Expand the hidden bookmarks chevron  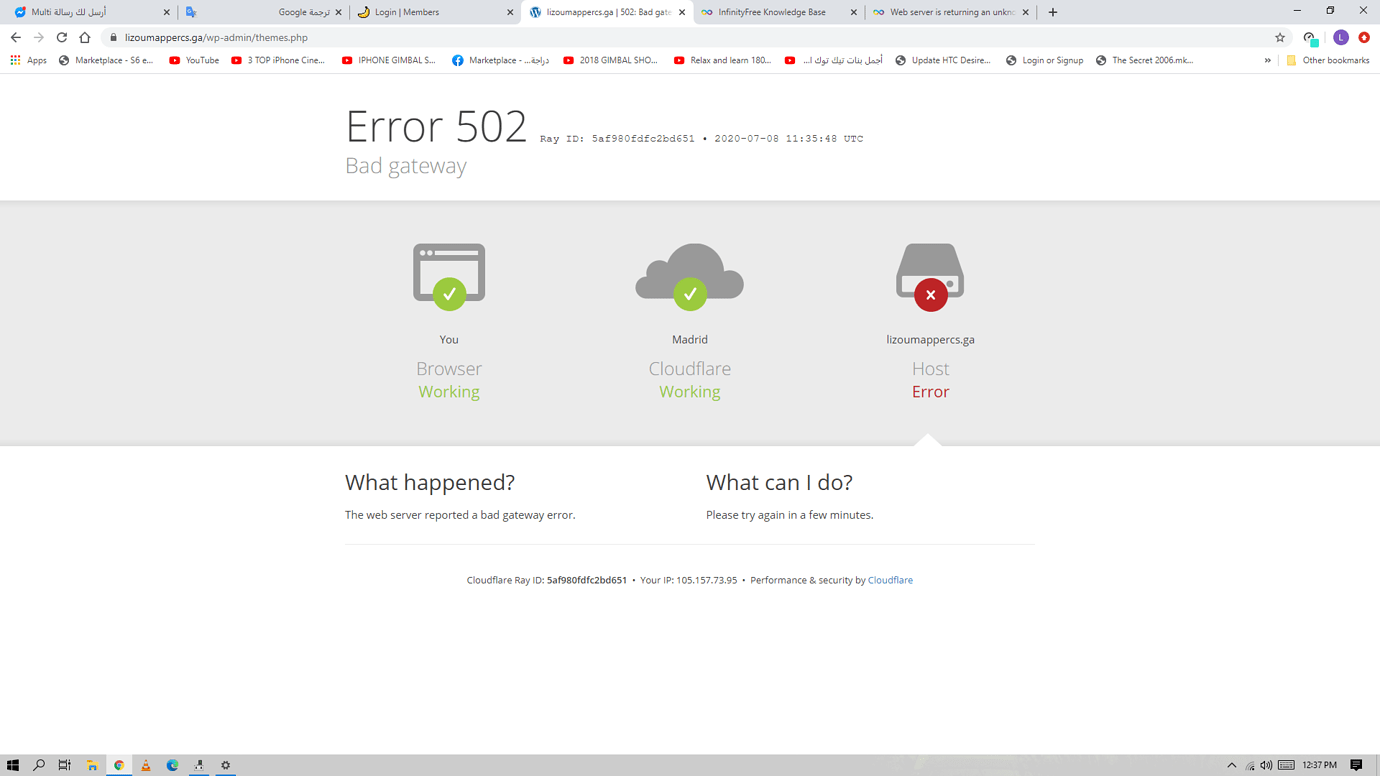1268,60
